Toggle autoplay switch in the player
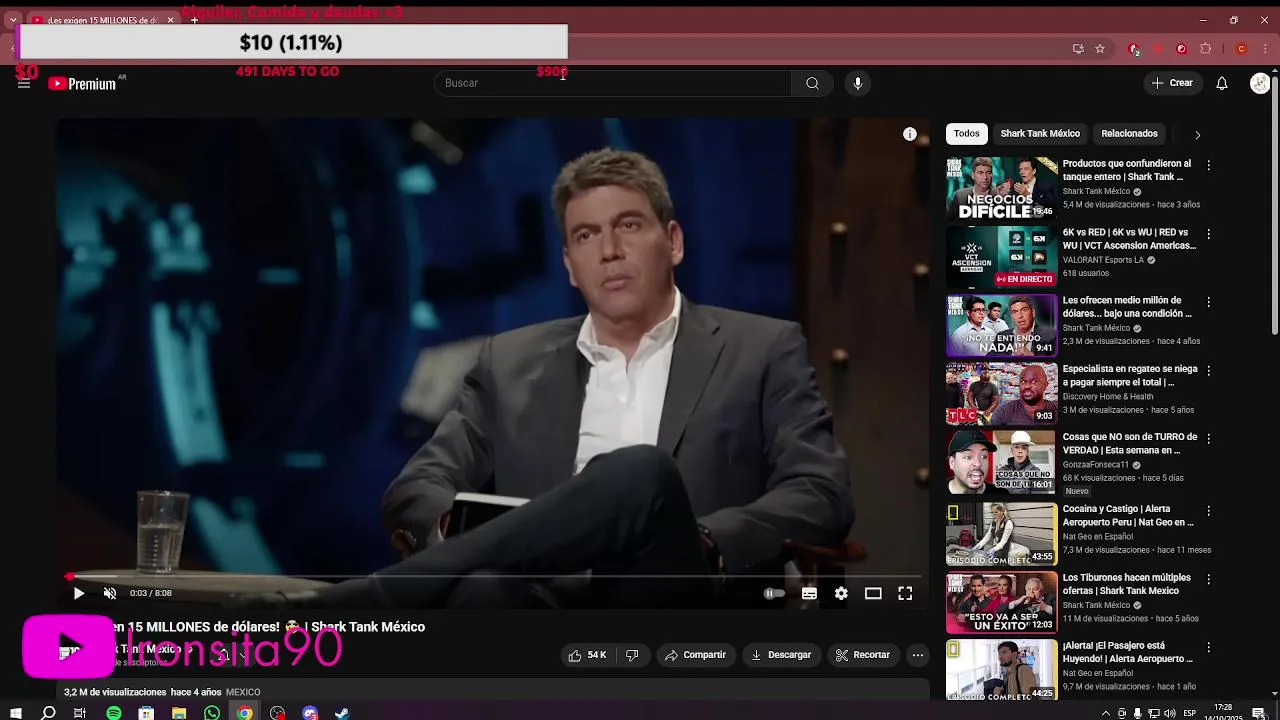This screenshot has height=720, width=1280. (774, 593)
